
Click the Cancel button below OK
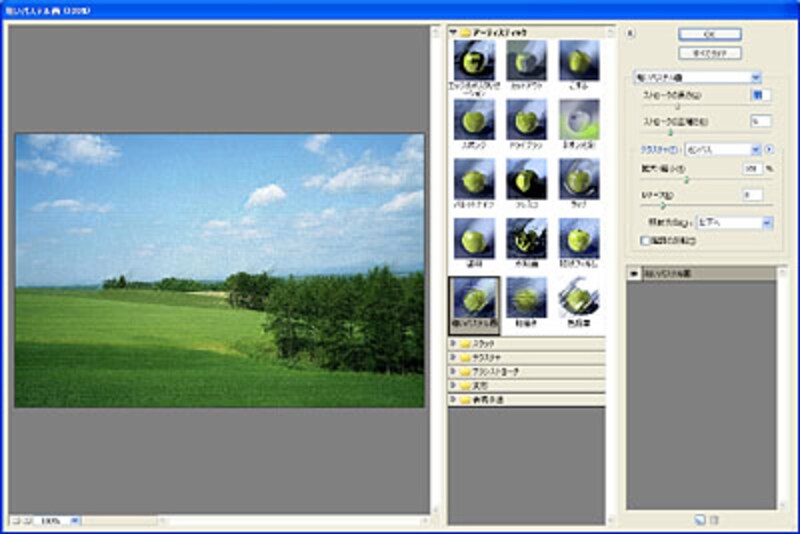pos(709,52)
